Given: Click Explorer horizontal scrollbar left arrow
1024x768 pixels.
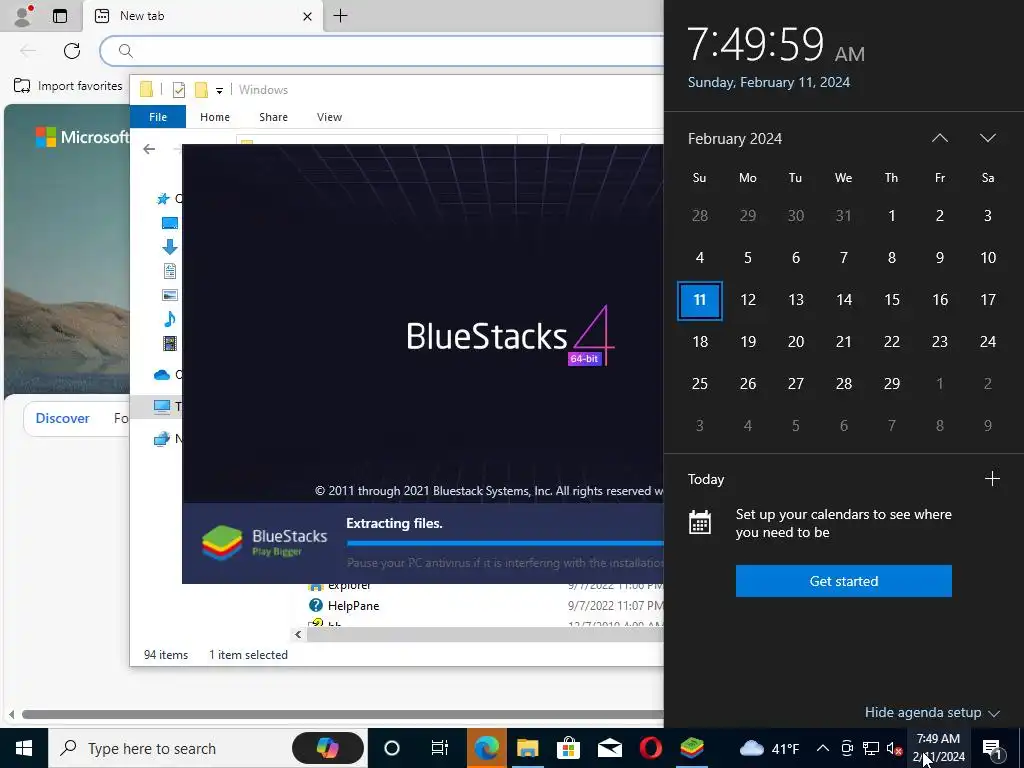Looking at the screenshot, I should click(298, 634).
